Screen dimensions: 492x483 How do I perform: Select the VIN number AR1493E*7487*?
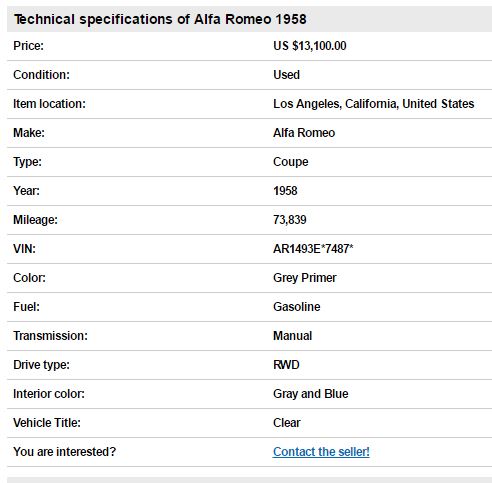pos(313,249)
